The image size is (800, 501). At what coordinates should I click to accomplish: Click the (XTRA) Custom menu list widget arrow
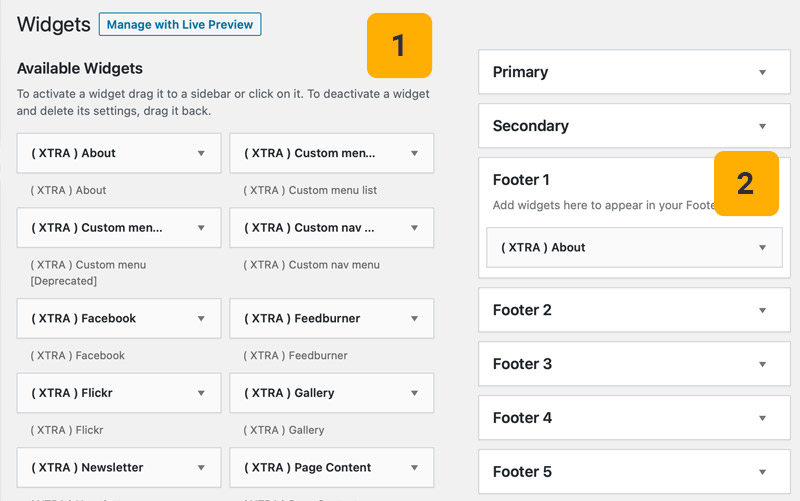click(x=414, y=153)
